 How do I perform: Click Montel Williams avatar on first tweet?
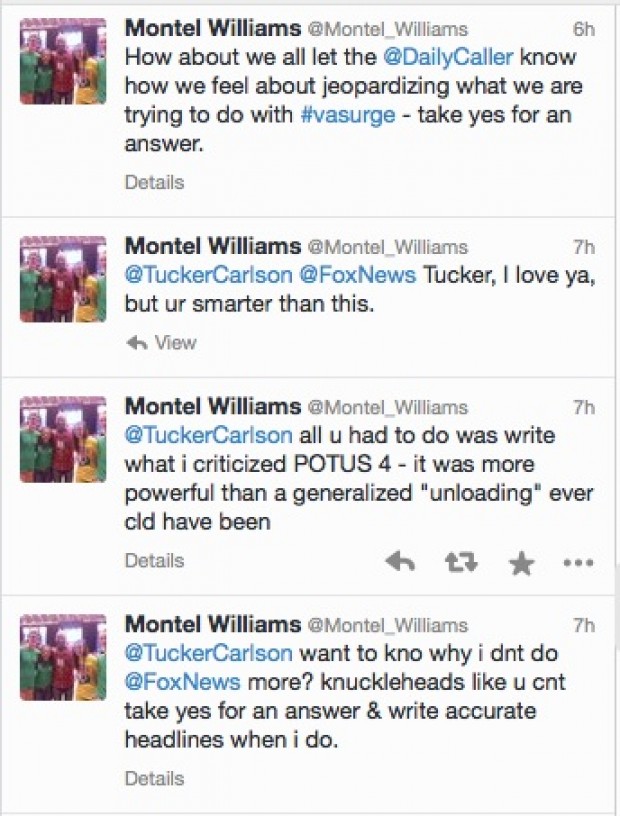(63, 61)
